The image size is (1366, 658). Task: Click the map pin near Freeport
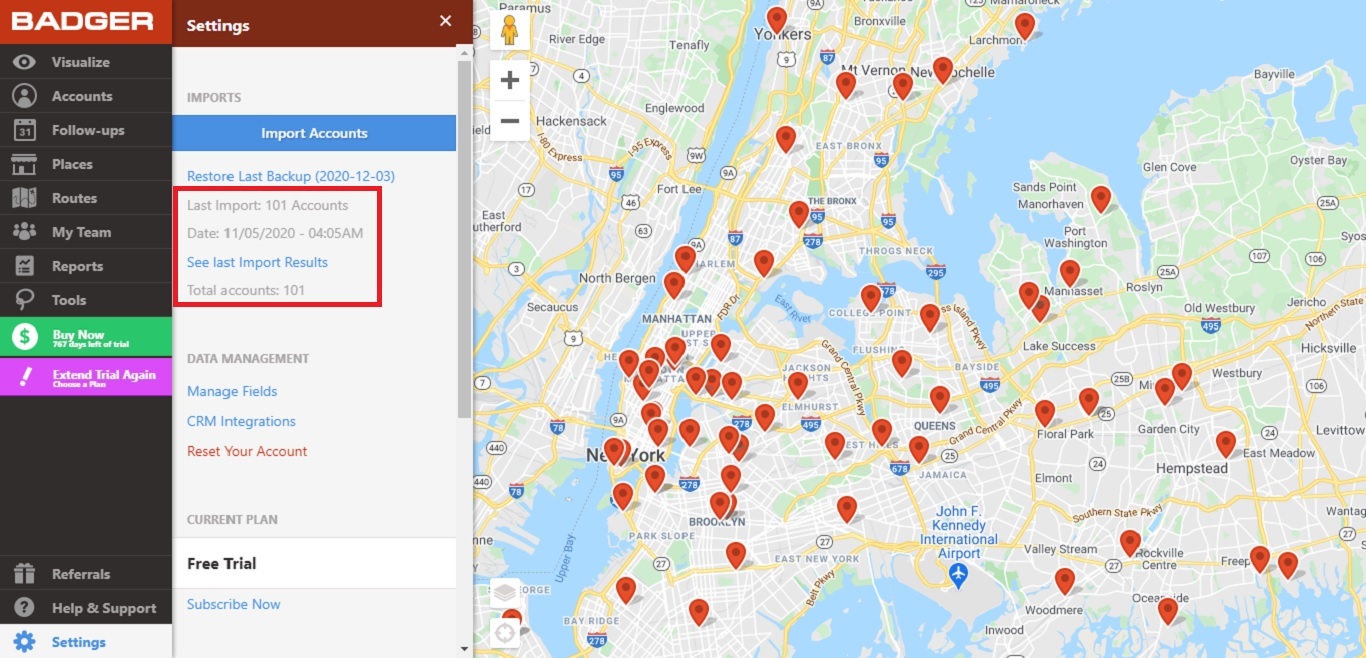click(1260, 558)
